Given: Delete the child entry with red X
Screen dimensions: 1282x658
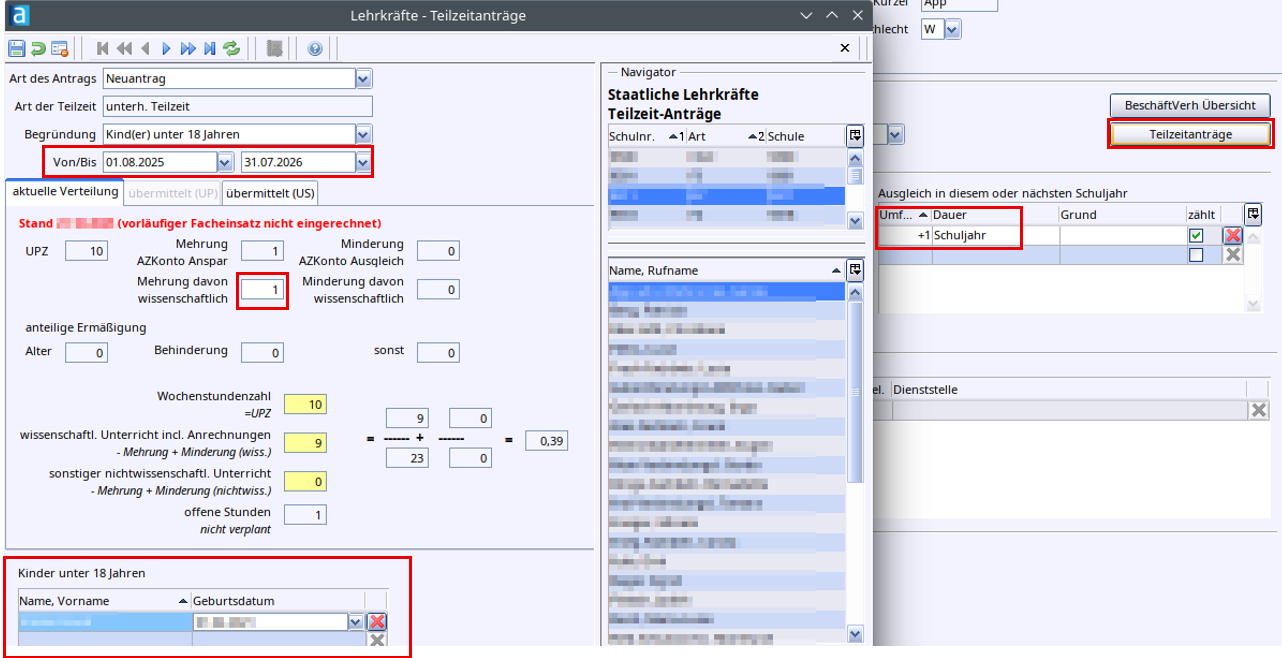Looking at the screenshot, I should 377,622.
